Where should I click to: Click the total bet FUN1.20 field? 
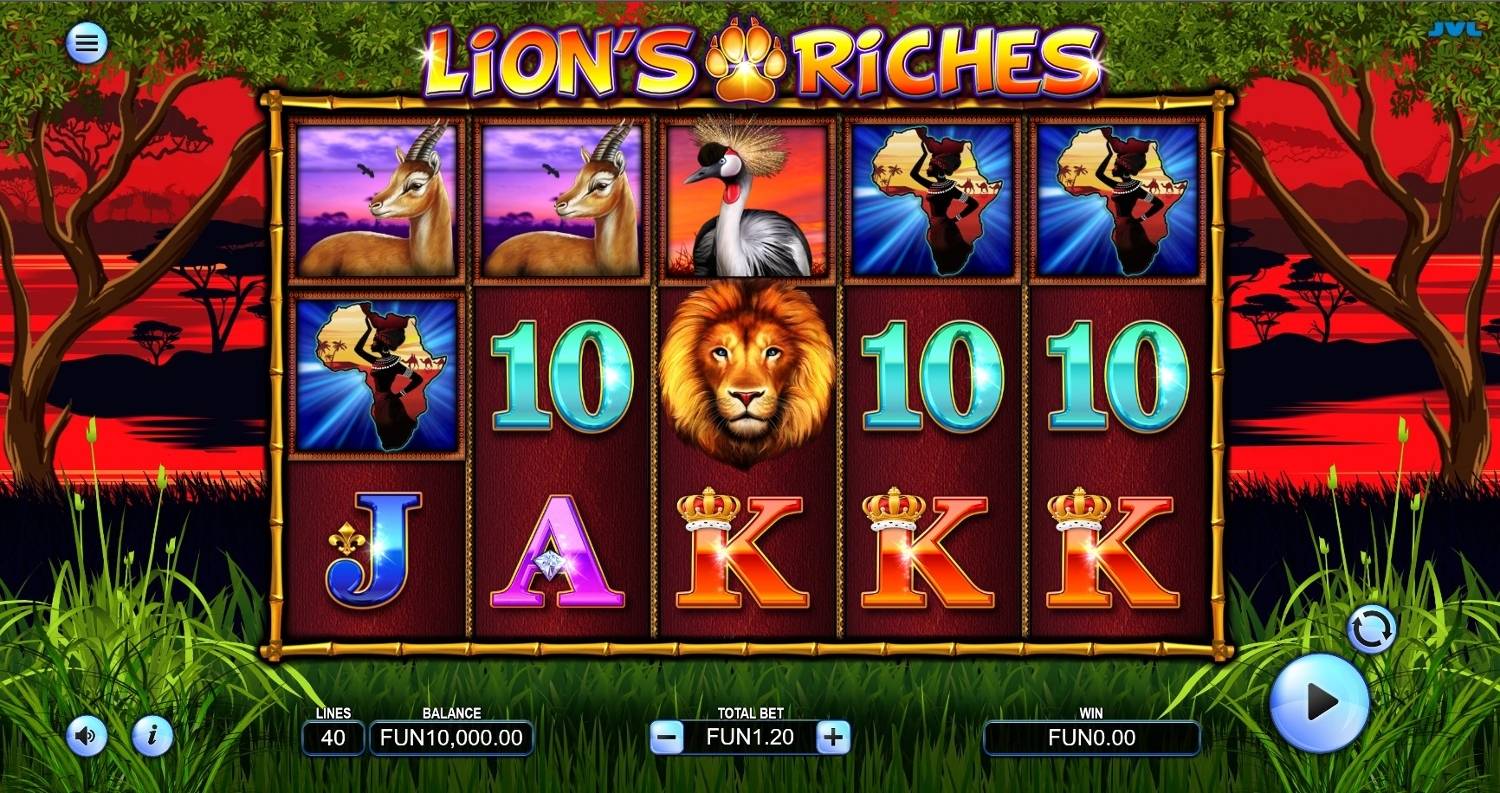pyautogui.click(x=750, y=738)
